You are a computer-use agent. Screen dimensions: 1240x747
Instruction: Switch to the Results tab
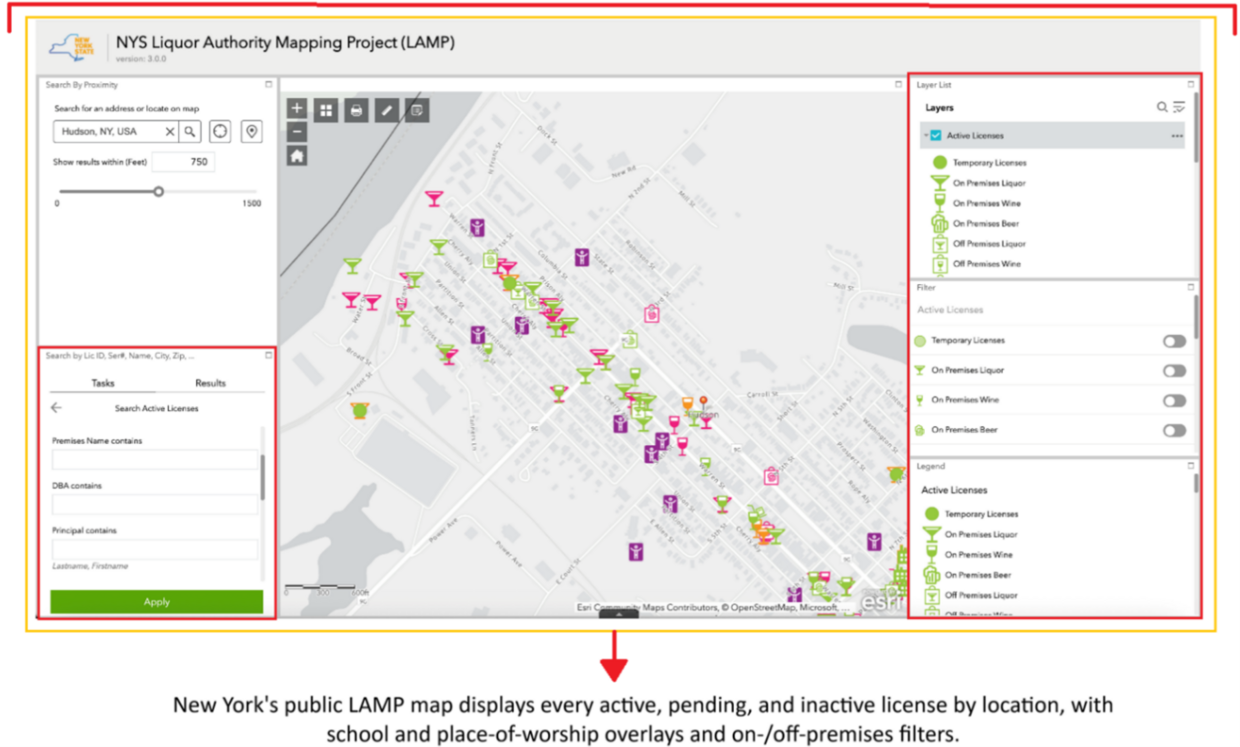[x=210, y=383]
